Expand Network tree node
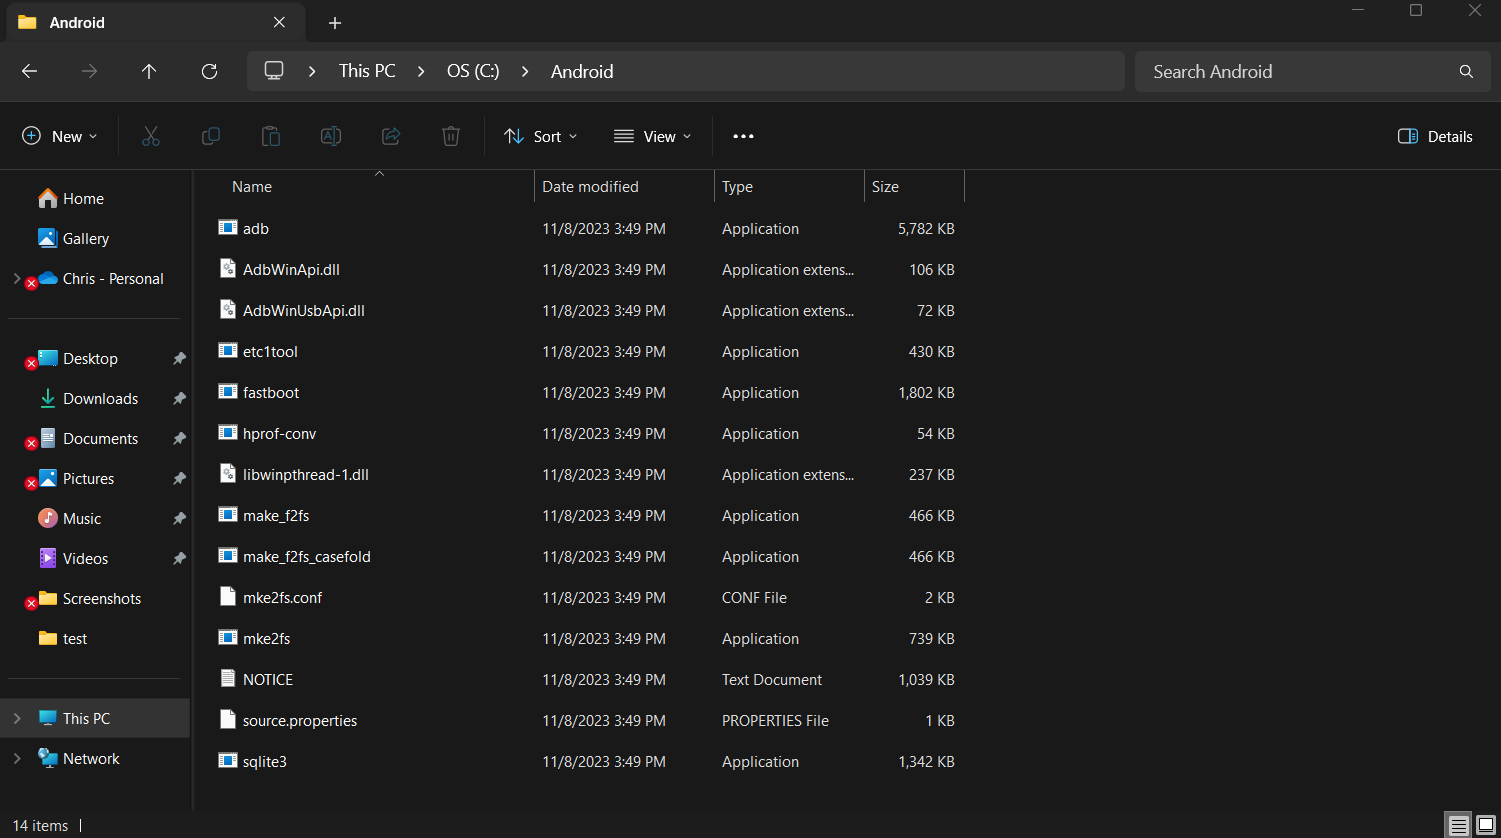 tap(17, 758)
